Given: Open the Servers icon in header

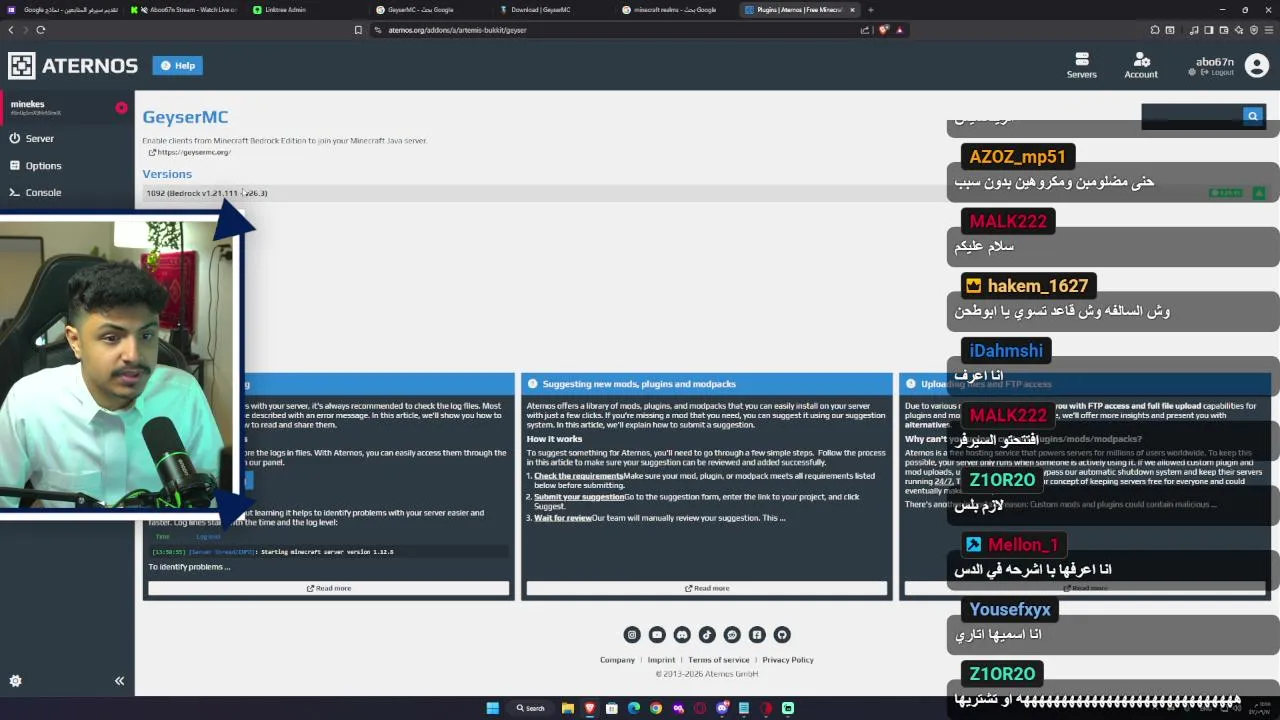Looking at the screenshot, I should click(x=1081, y=66).
